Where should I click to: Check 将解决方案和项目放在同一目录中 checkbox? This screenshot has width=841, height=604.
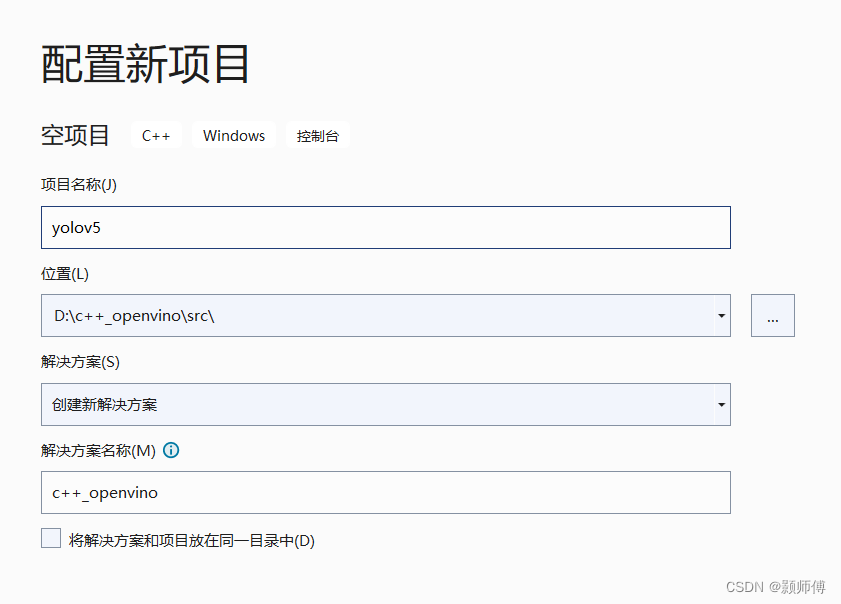click(51, 538)
